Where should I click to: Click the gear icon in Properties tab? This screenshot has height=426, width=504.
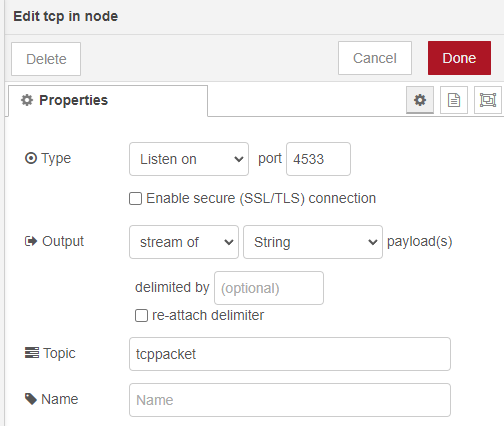tap(27, 100)
